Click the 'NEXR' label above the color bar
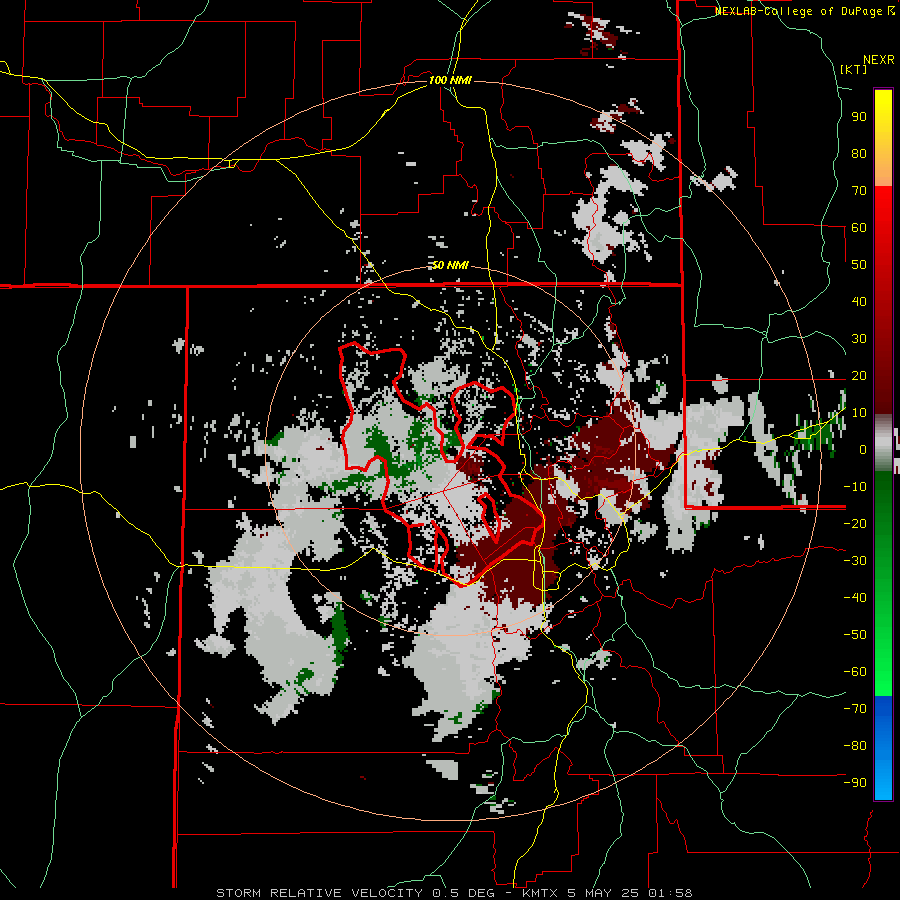Image resolution: width=900 pixels, height=900 pixels. pos(879,60)
